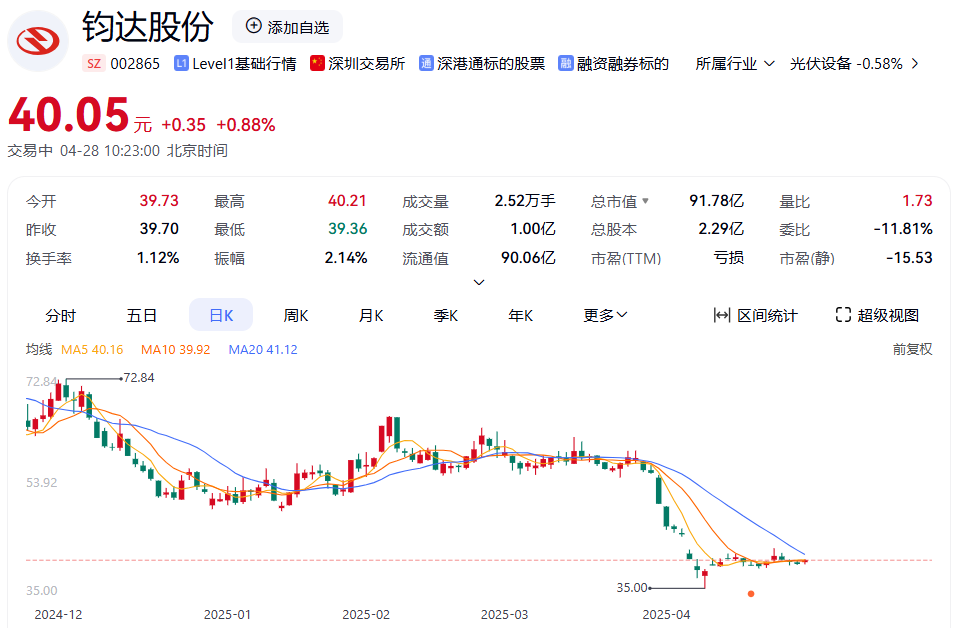Viewport: 961px width, 628px height.
Task: Click the 总股本 value 2.29亿
Action: [721, 229]
